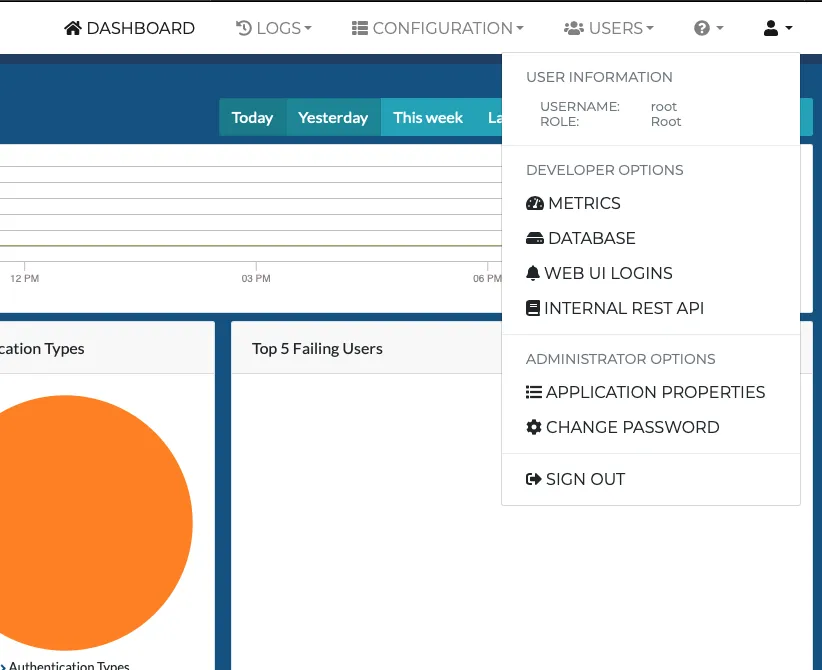
Task: Expand the CONFIGURATION dropdown
Action: tap(437, 28)
